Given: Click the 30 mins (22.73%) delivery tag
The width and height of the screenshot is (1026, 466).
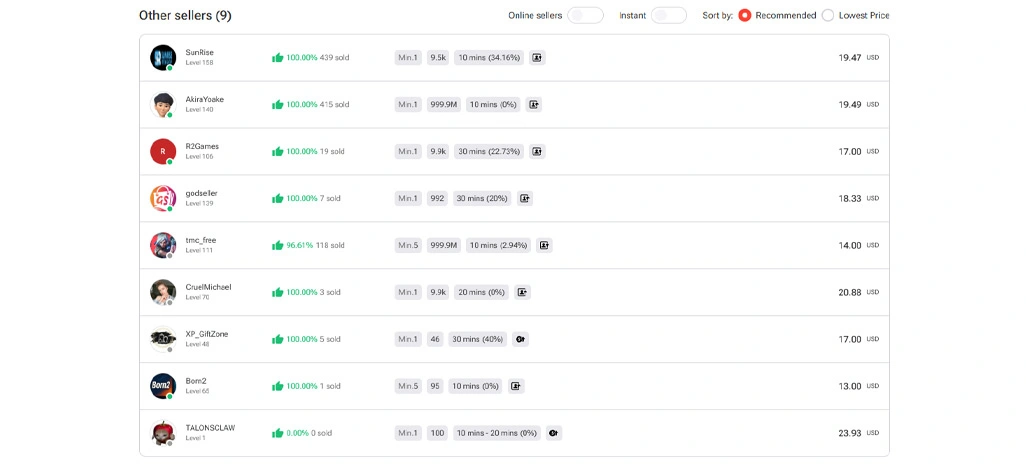Looking at the screenshot, I should [x=489, y=151].
